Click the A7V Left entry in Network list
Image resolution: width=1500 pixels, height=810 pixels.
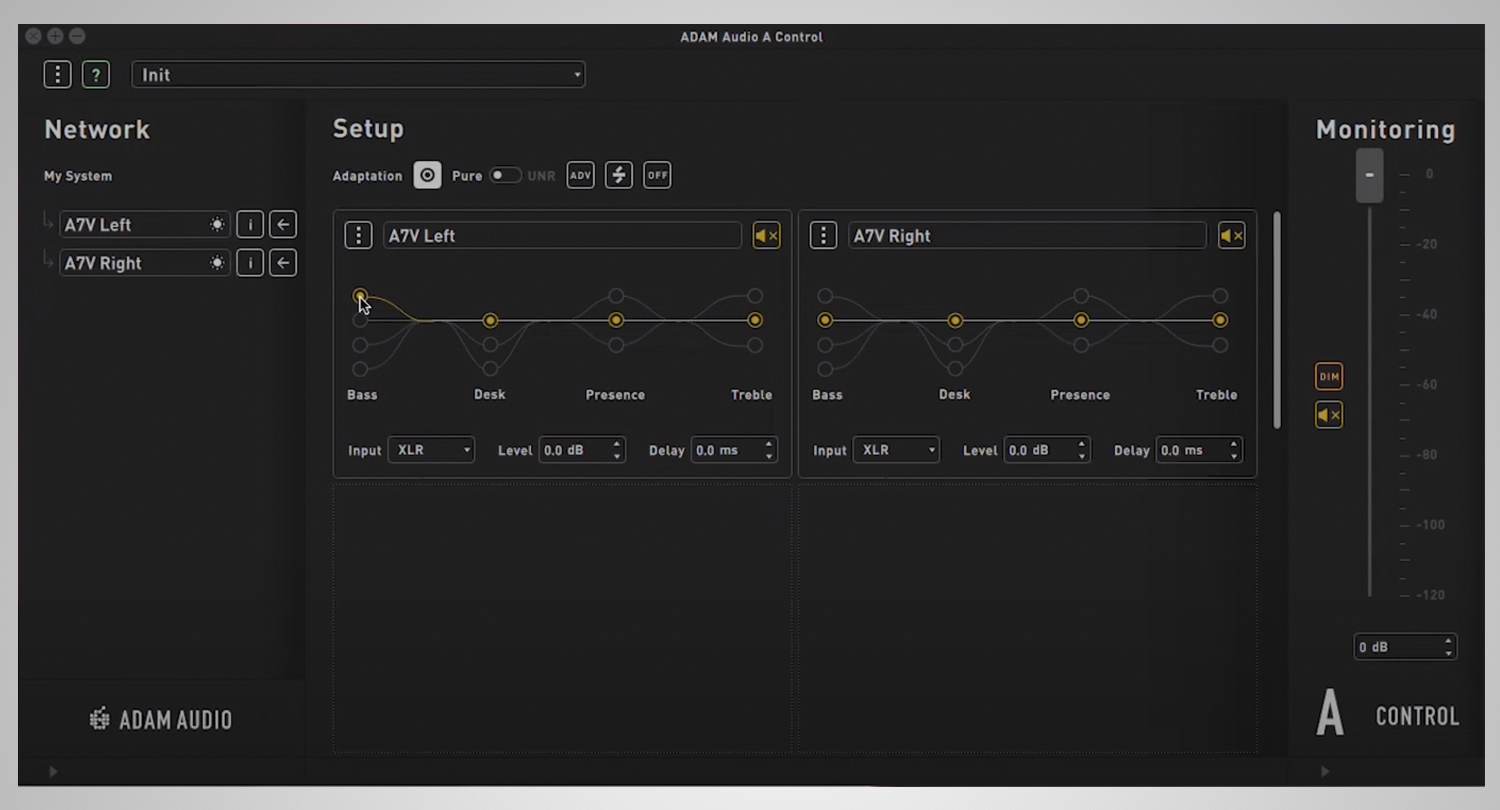click(145, 225)
